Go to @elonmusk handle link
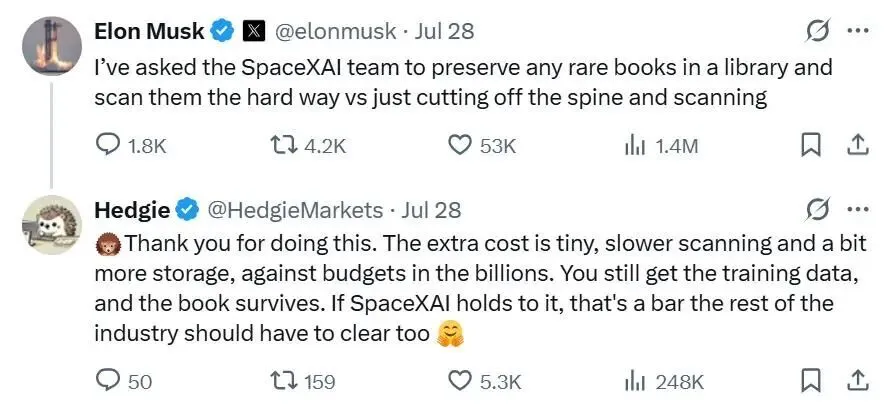 (336, 31)
